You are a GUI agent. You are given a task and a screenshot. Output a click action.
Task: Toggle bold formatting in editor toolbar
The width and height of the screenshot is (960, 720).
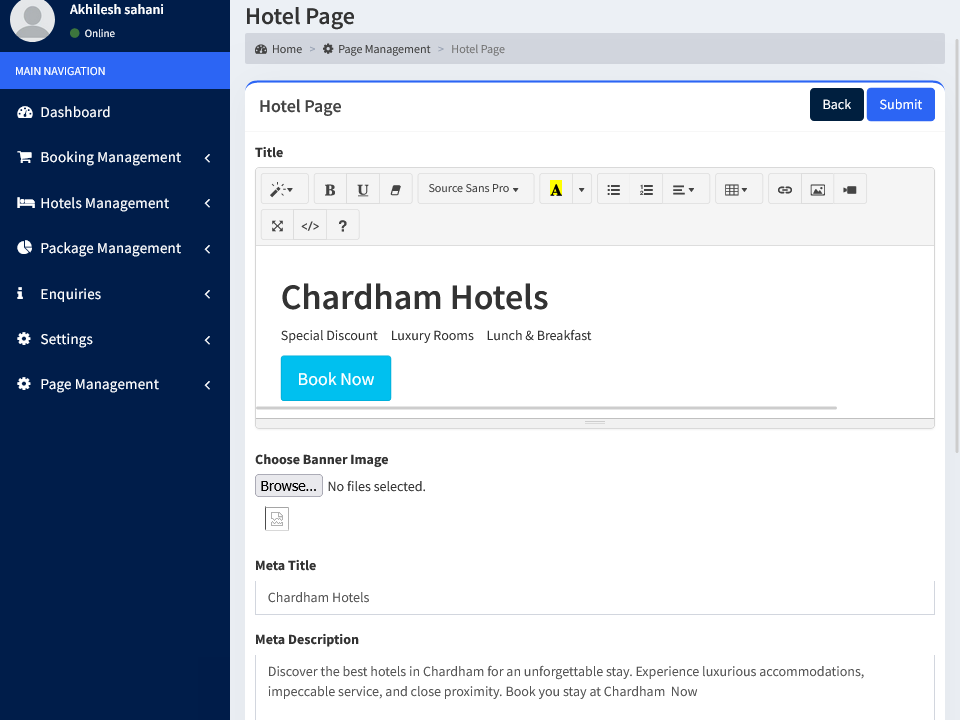[x=330, y=189]
